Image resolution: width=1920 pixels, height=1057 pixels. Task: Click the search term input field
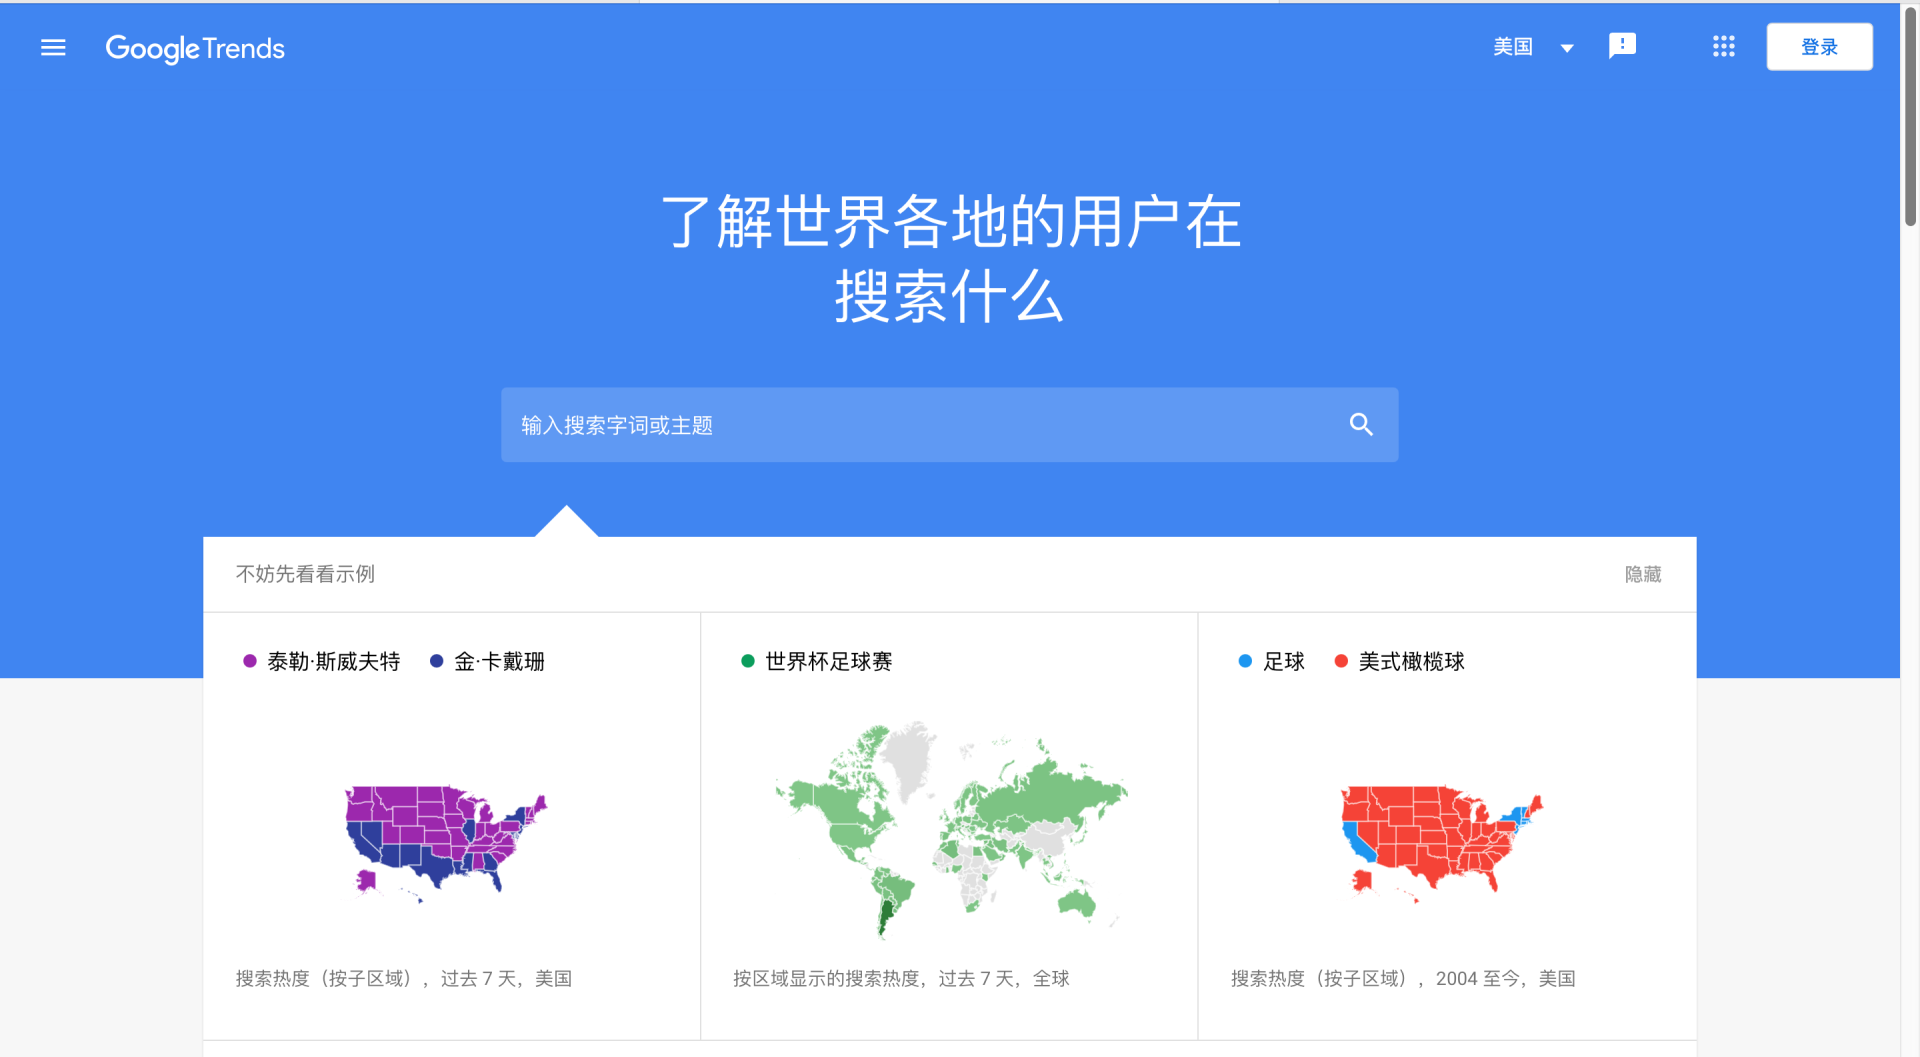[x=900, y=424]
